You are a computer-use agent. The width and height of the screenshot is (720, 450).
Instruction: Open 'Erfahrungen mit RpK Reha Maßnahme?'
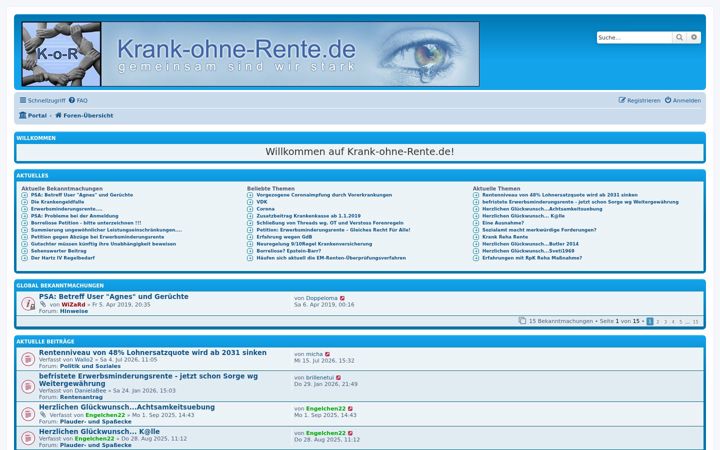(532, 258)
